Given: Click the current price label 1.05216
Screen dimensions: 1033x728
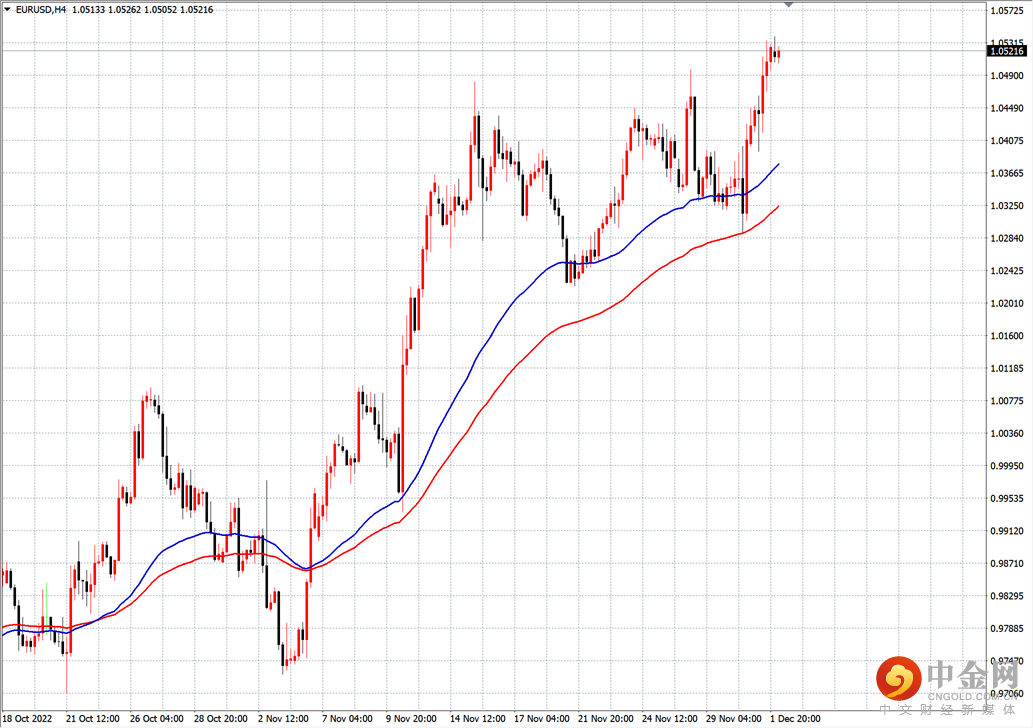Looking at the screenshot, I should click(x=1005, y=50).
